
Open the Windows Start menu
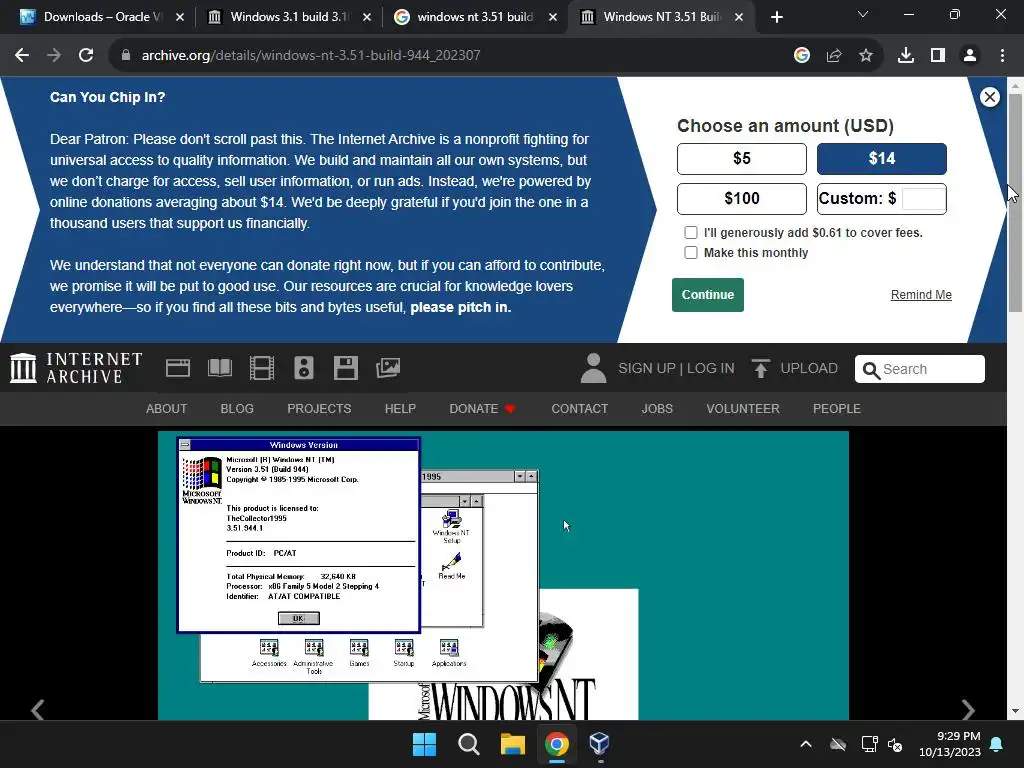[424, 744]
